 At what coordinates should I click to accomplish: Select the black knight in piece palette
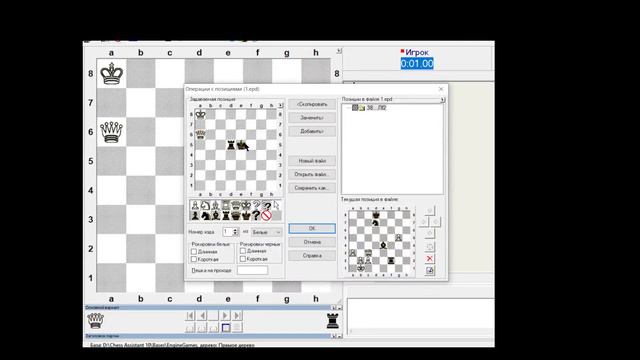[205, 216]
